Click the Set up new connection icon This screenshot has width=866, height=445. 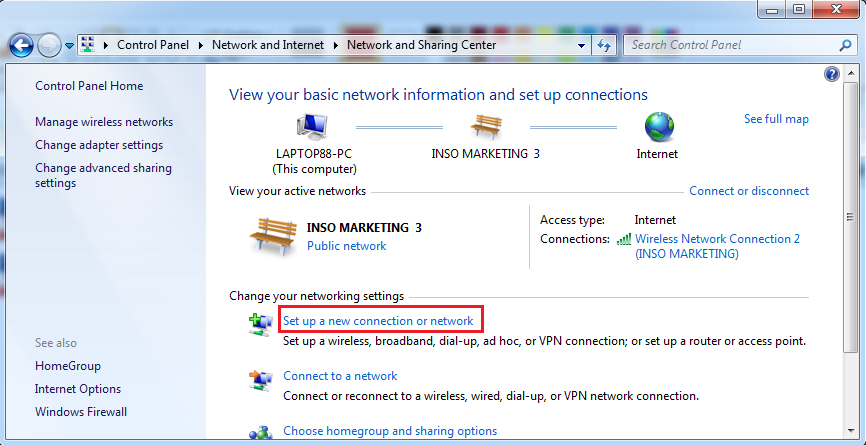point(260,325)
